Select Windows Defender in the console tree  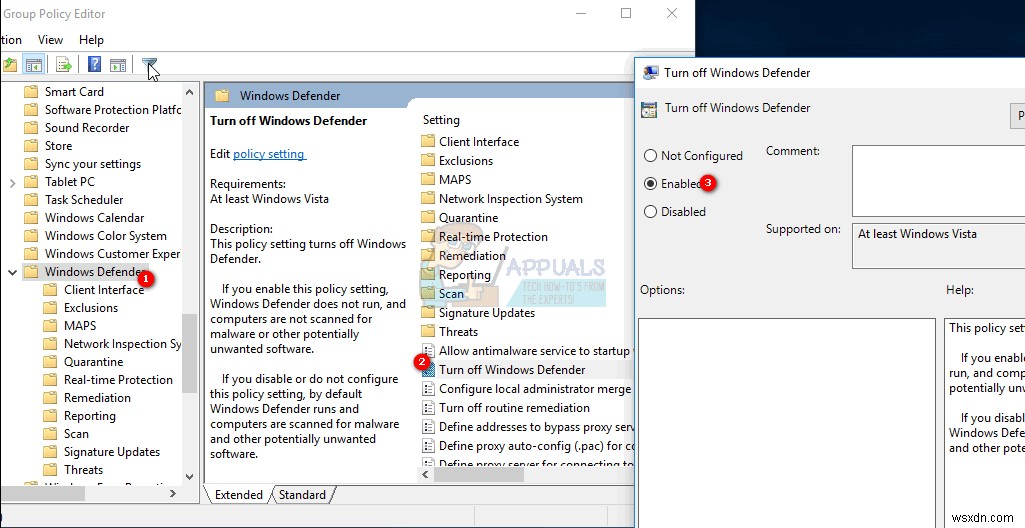pyautogui.click(x=95, y=272)
